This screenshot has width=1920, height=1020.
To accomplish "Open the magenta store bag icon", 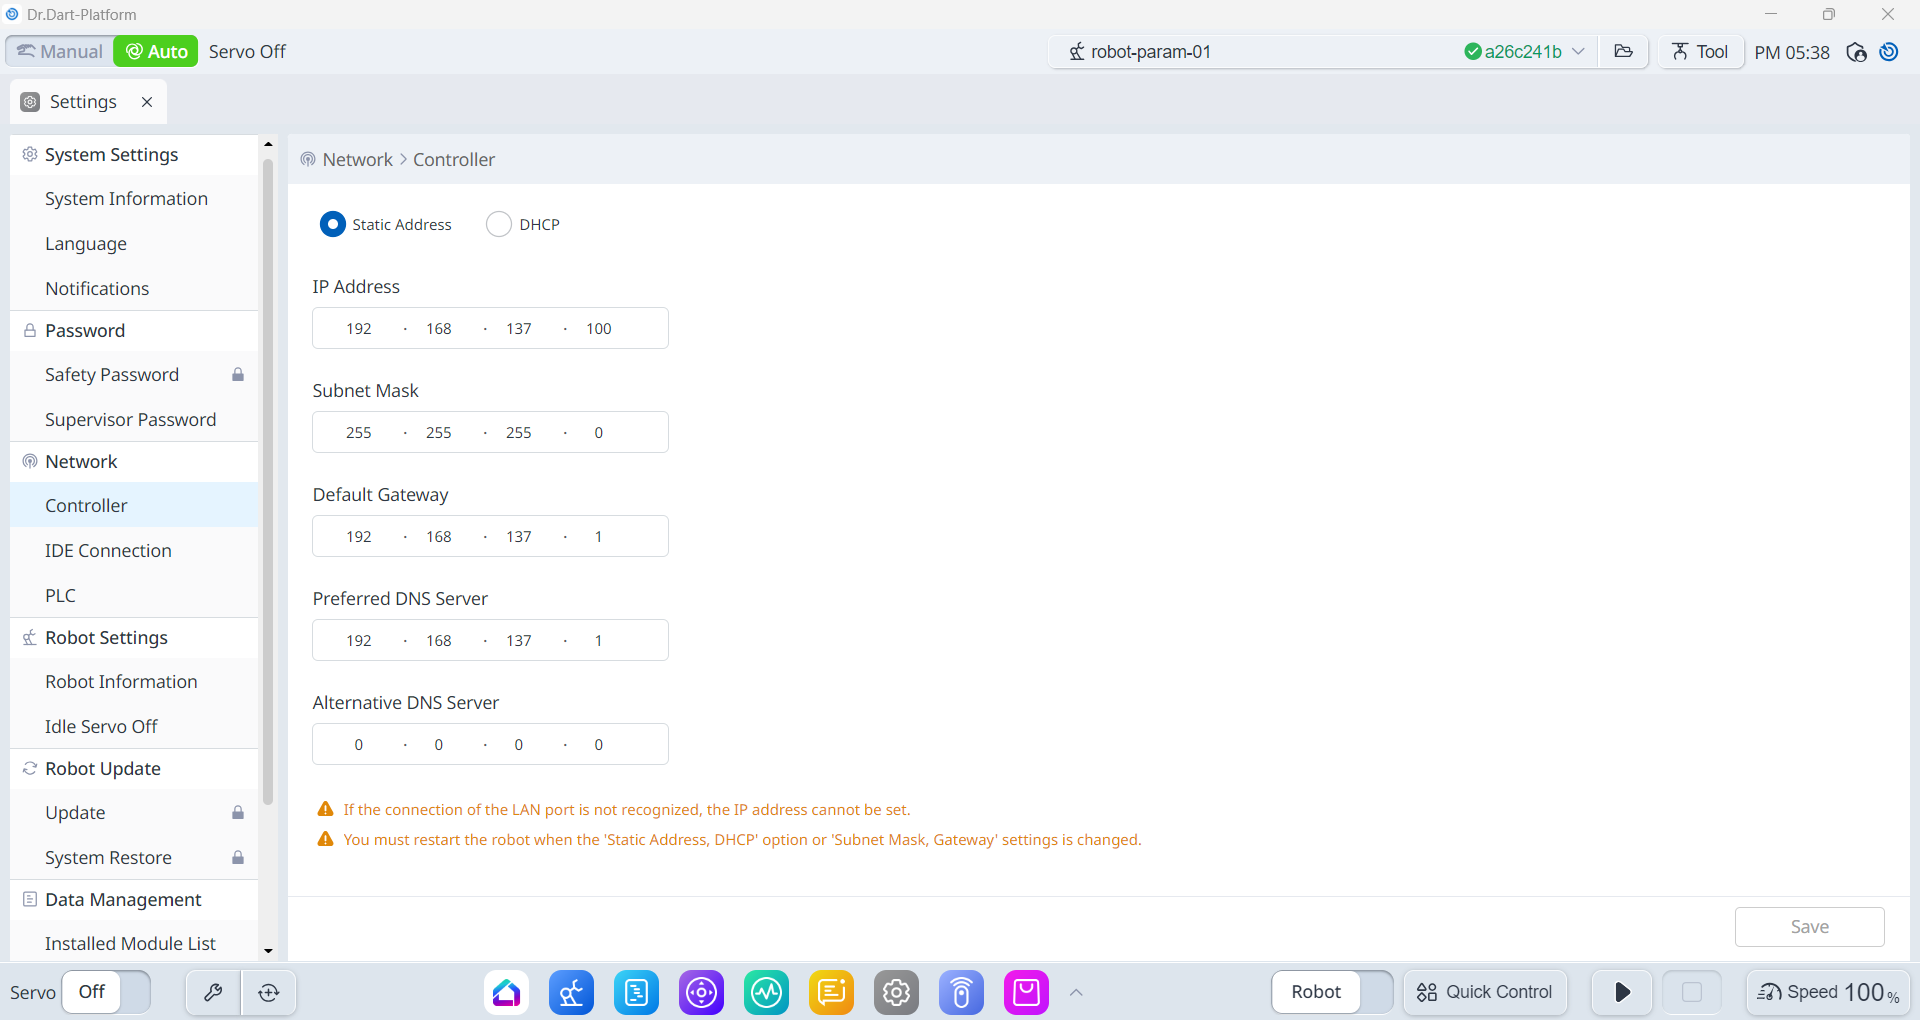I will coord(1027,992).
